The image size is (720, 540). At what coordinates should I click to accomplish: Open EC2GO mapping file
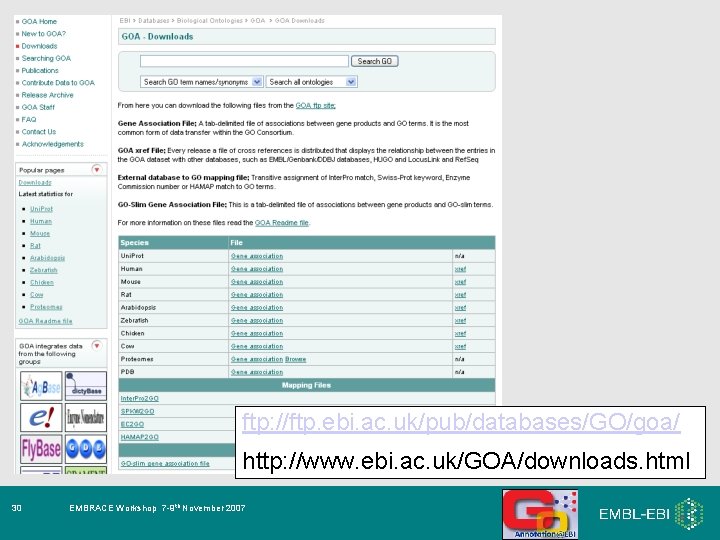132,424
